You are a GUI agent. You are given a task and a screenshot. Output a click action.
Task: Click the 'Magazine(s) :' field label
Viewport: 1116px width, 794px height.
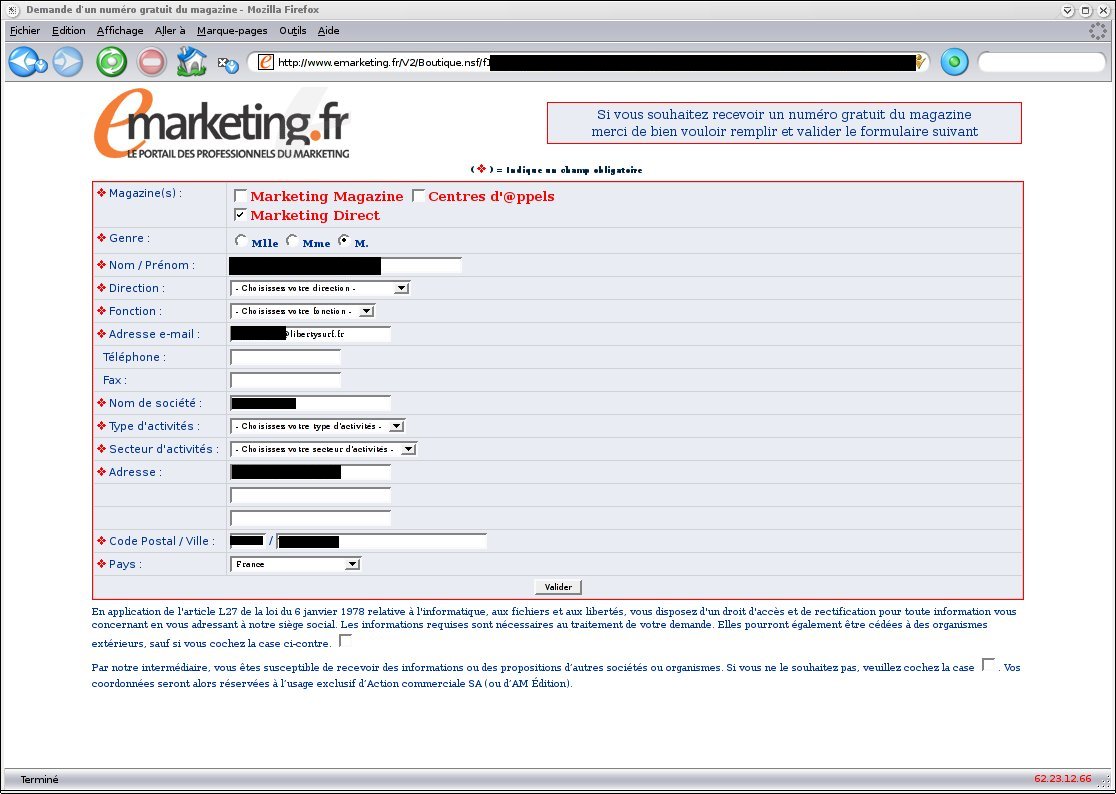145,193
